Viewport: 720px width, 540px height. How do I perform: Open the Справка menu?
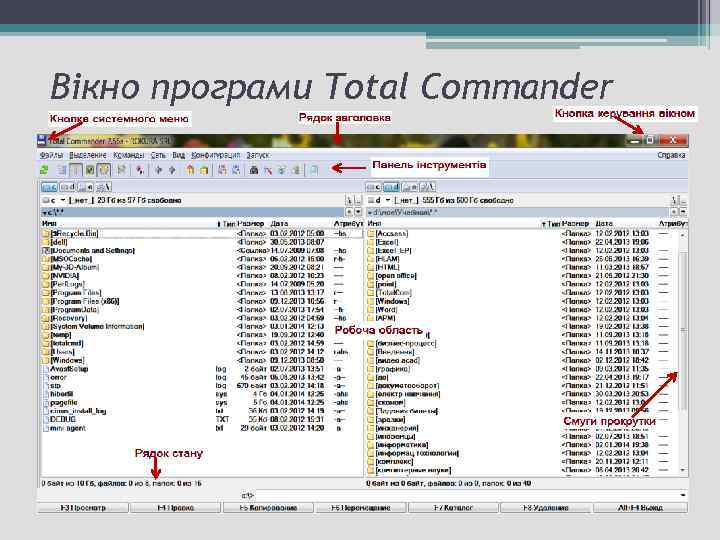tap(671, 155)
